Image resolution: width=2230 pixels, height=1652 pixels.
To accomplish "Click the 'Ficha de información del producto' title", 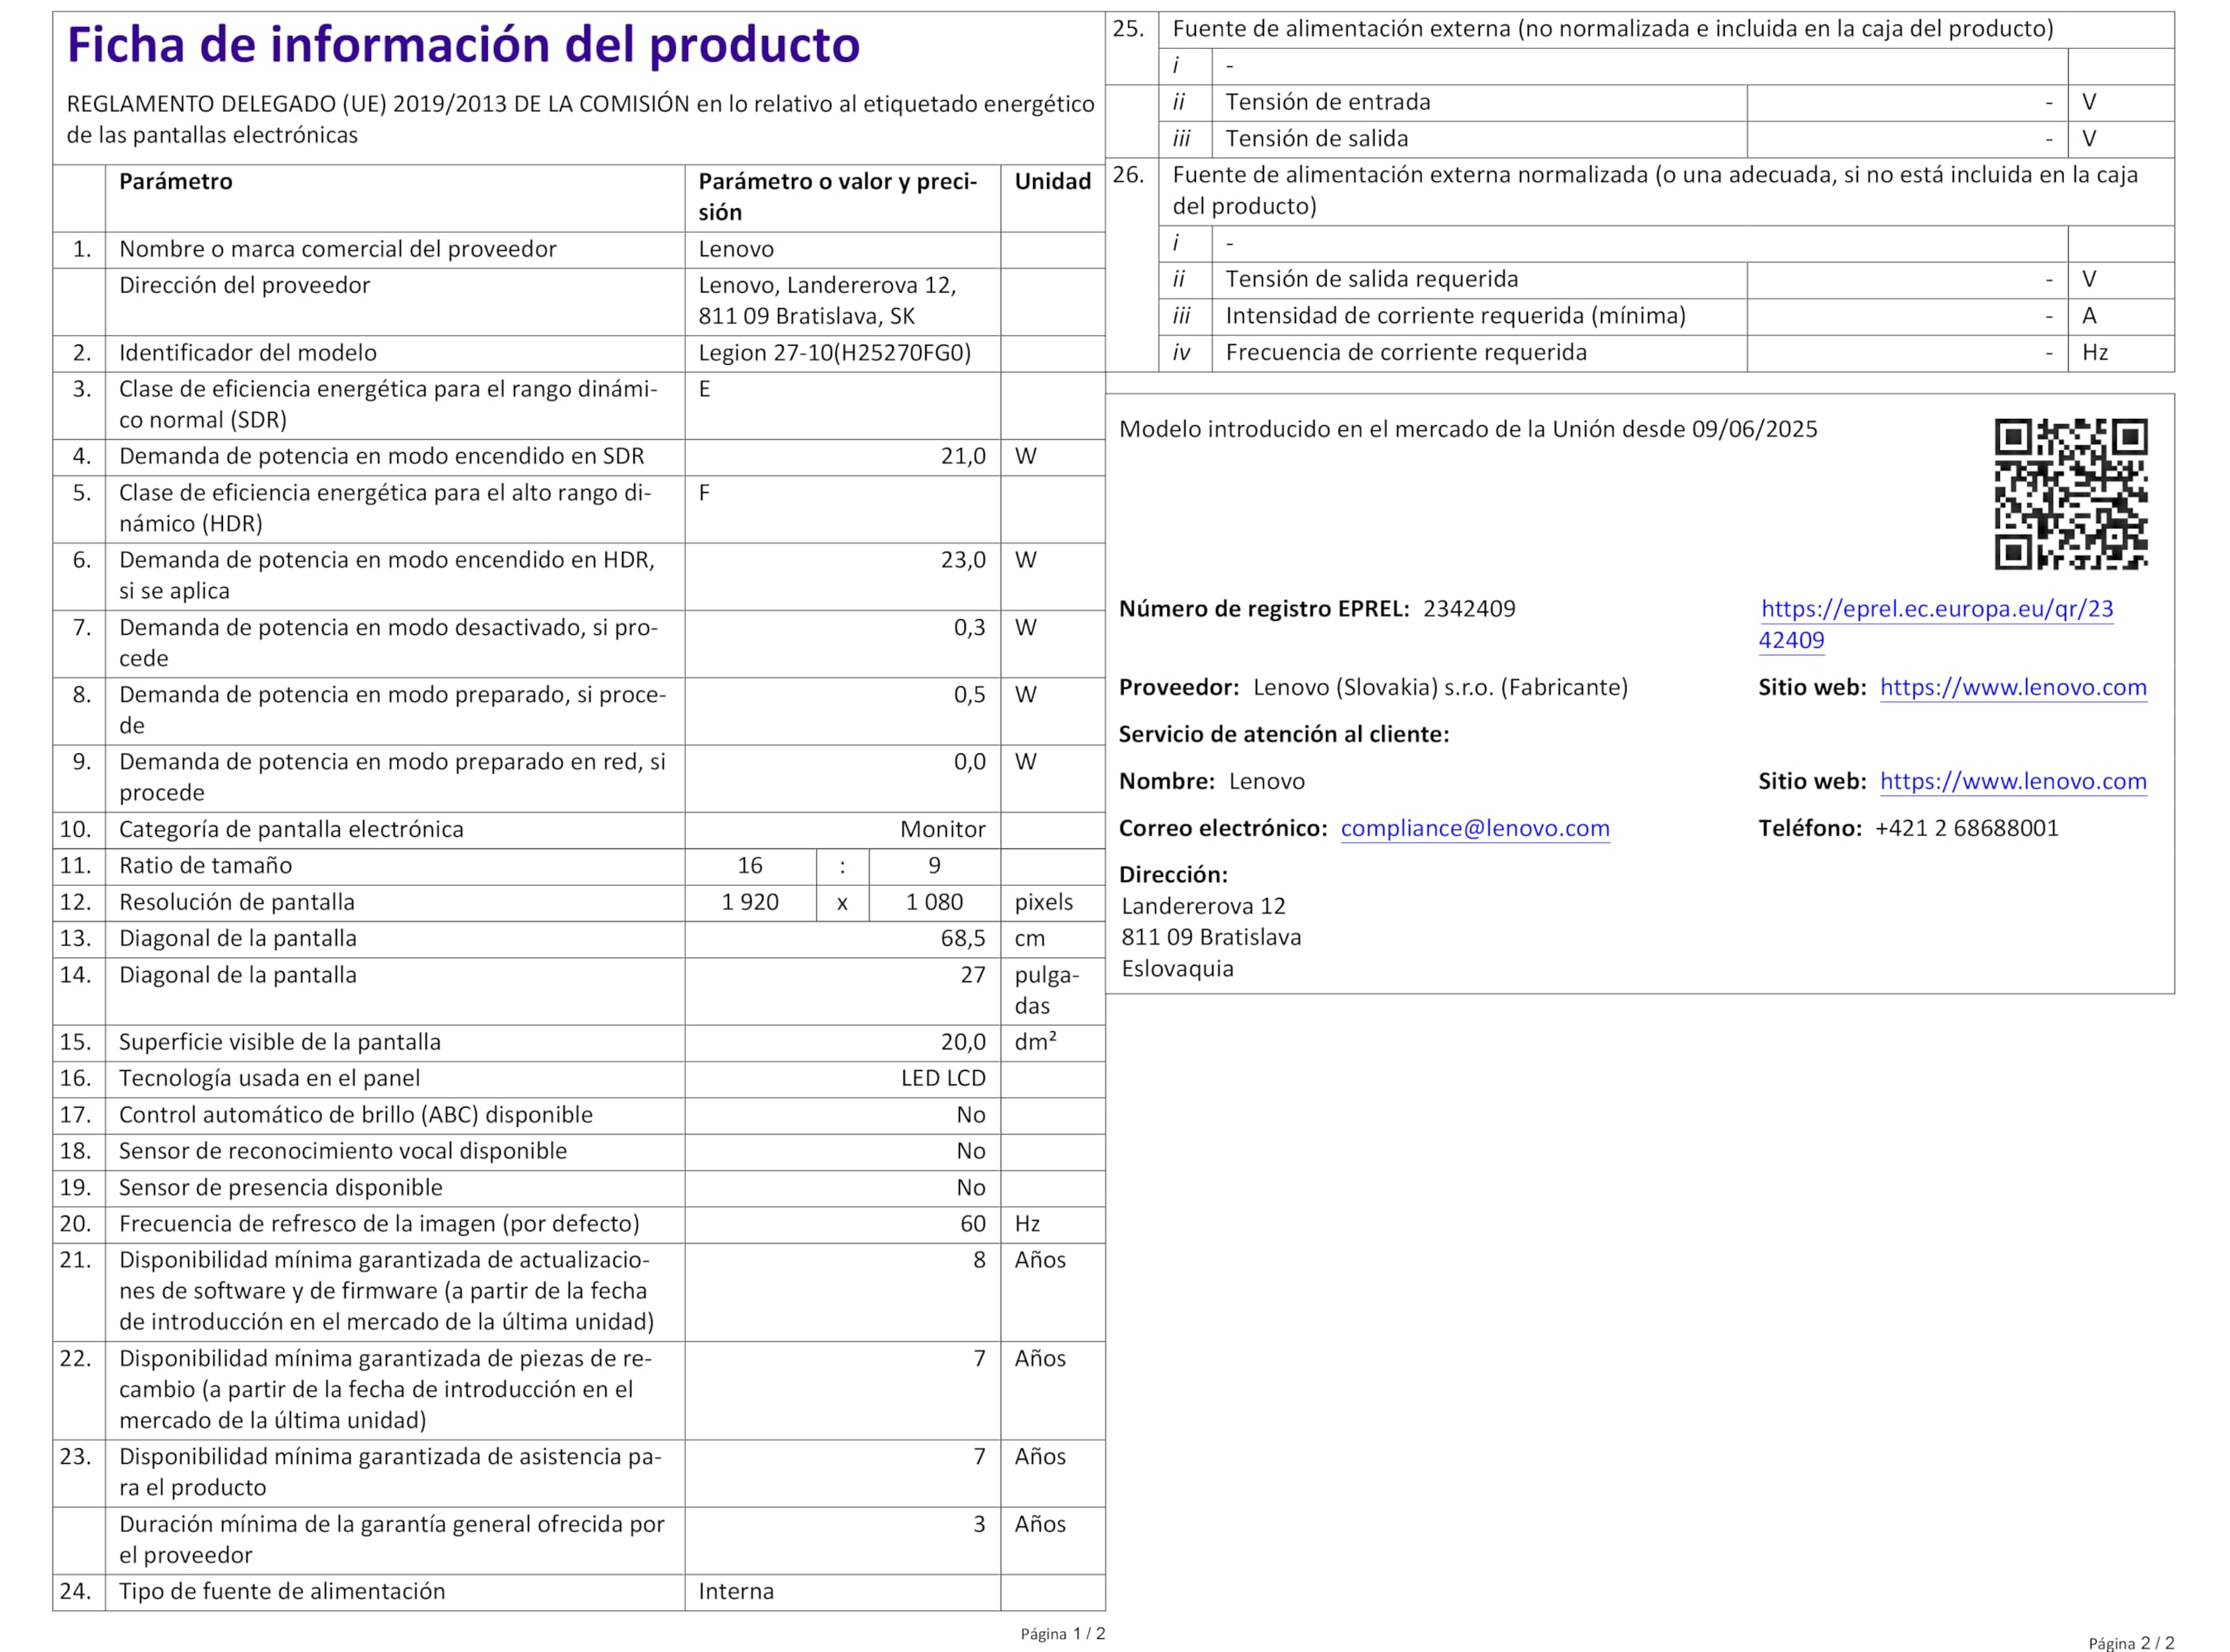I will pyautogui.click(x=463, y=45).
